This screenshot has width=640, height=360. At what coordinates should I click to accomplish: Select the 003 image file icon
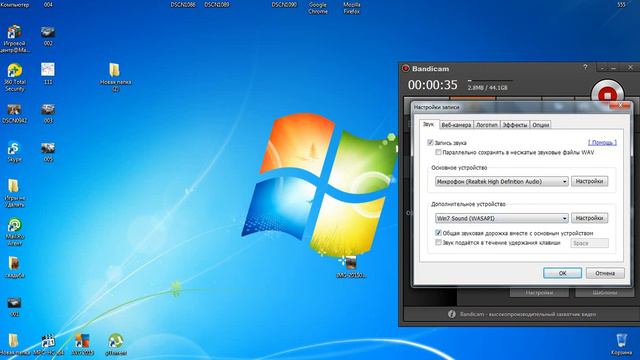tap(48, 113)
